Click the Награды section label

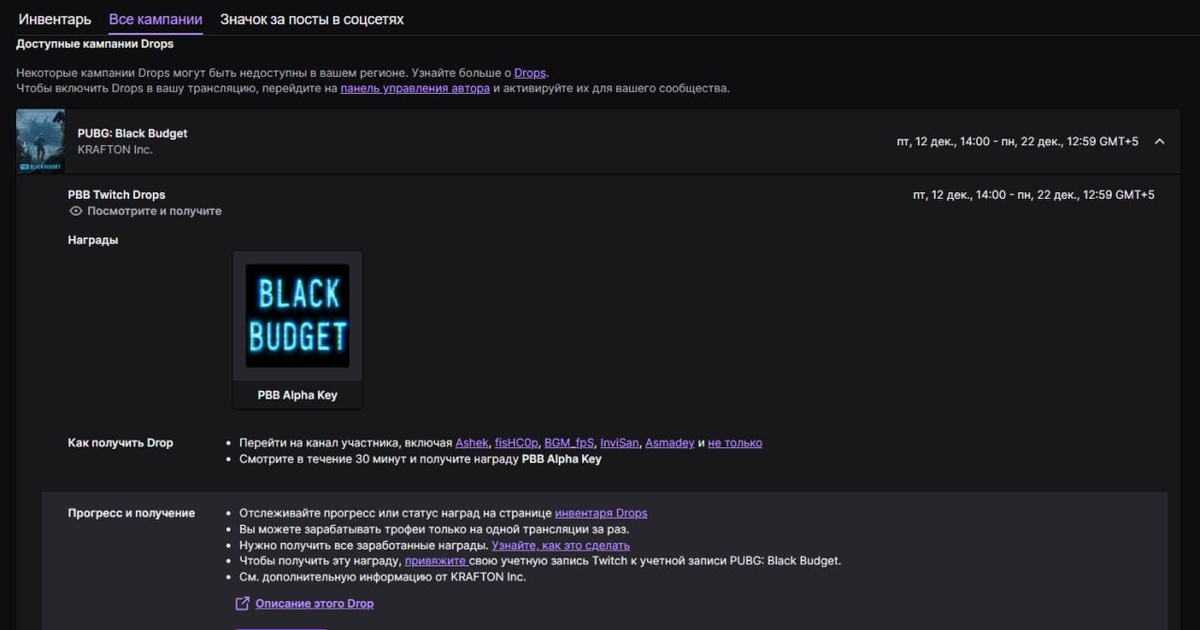(x=93, y=240)
